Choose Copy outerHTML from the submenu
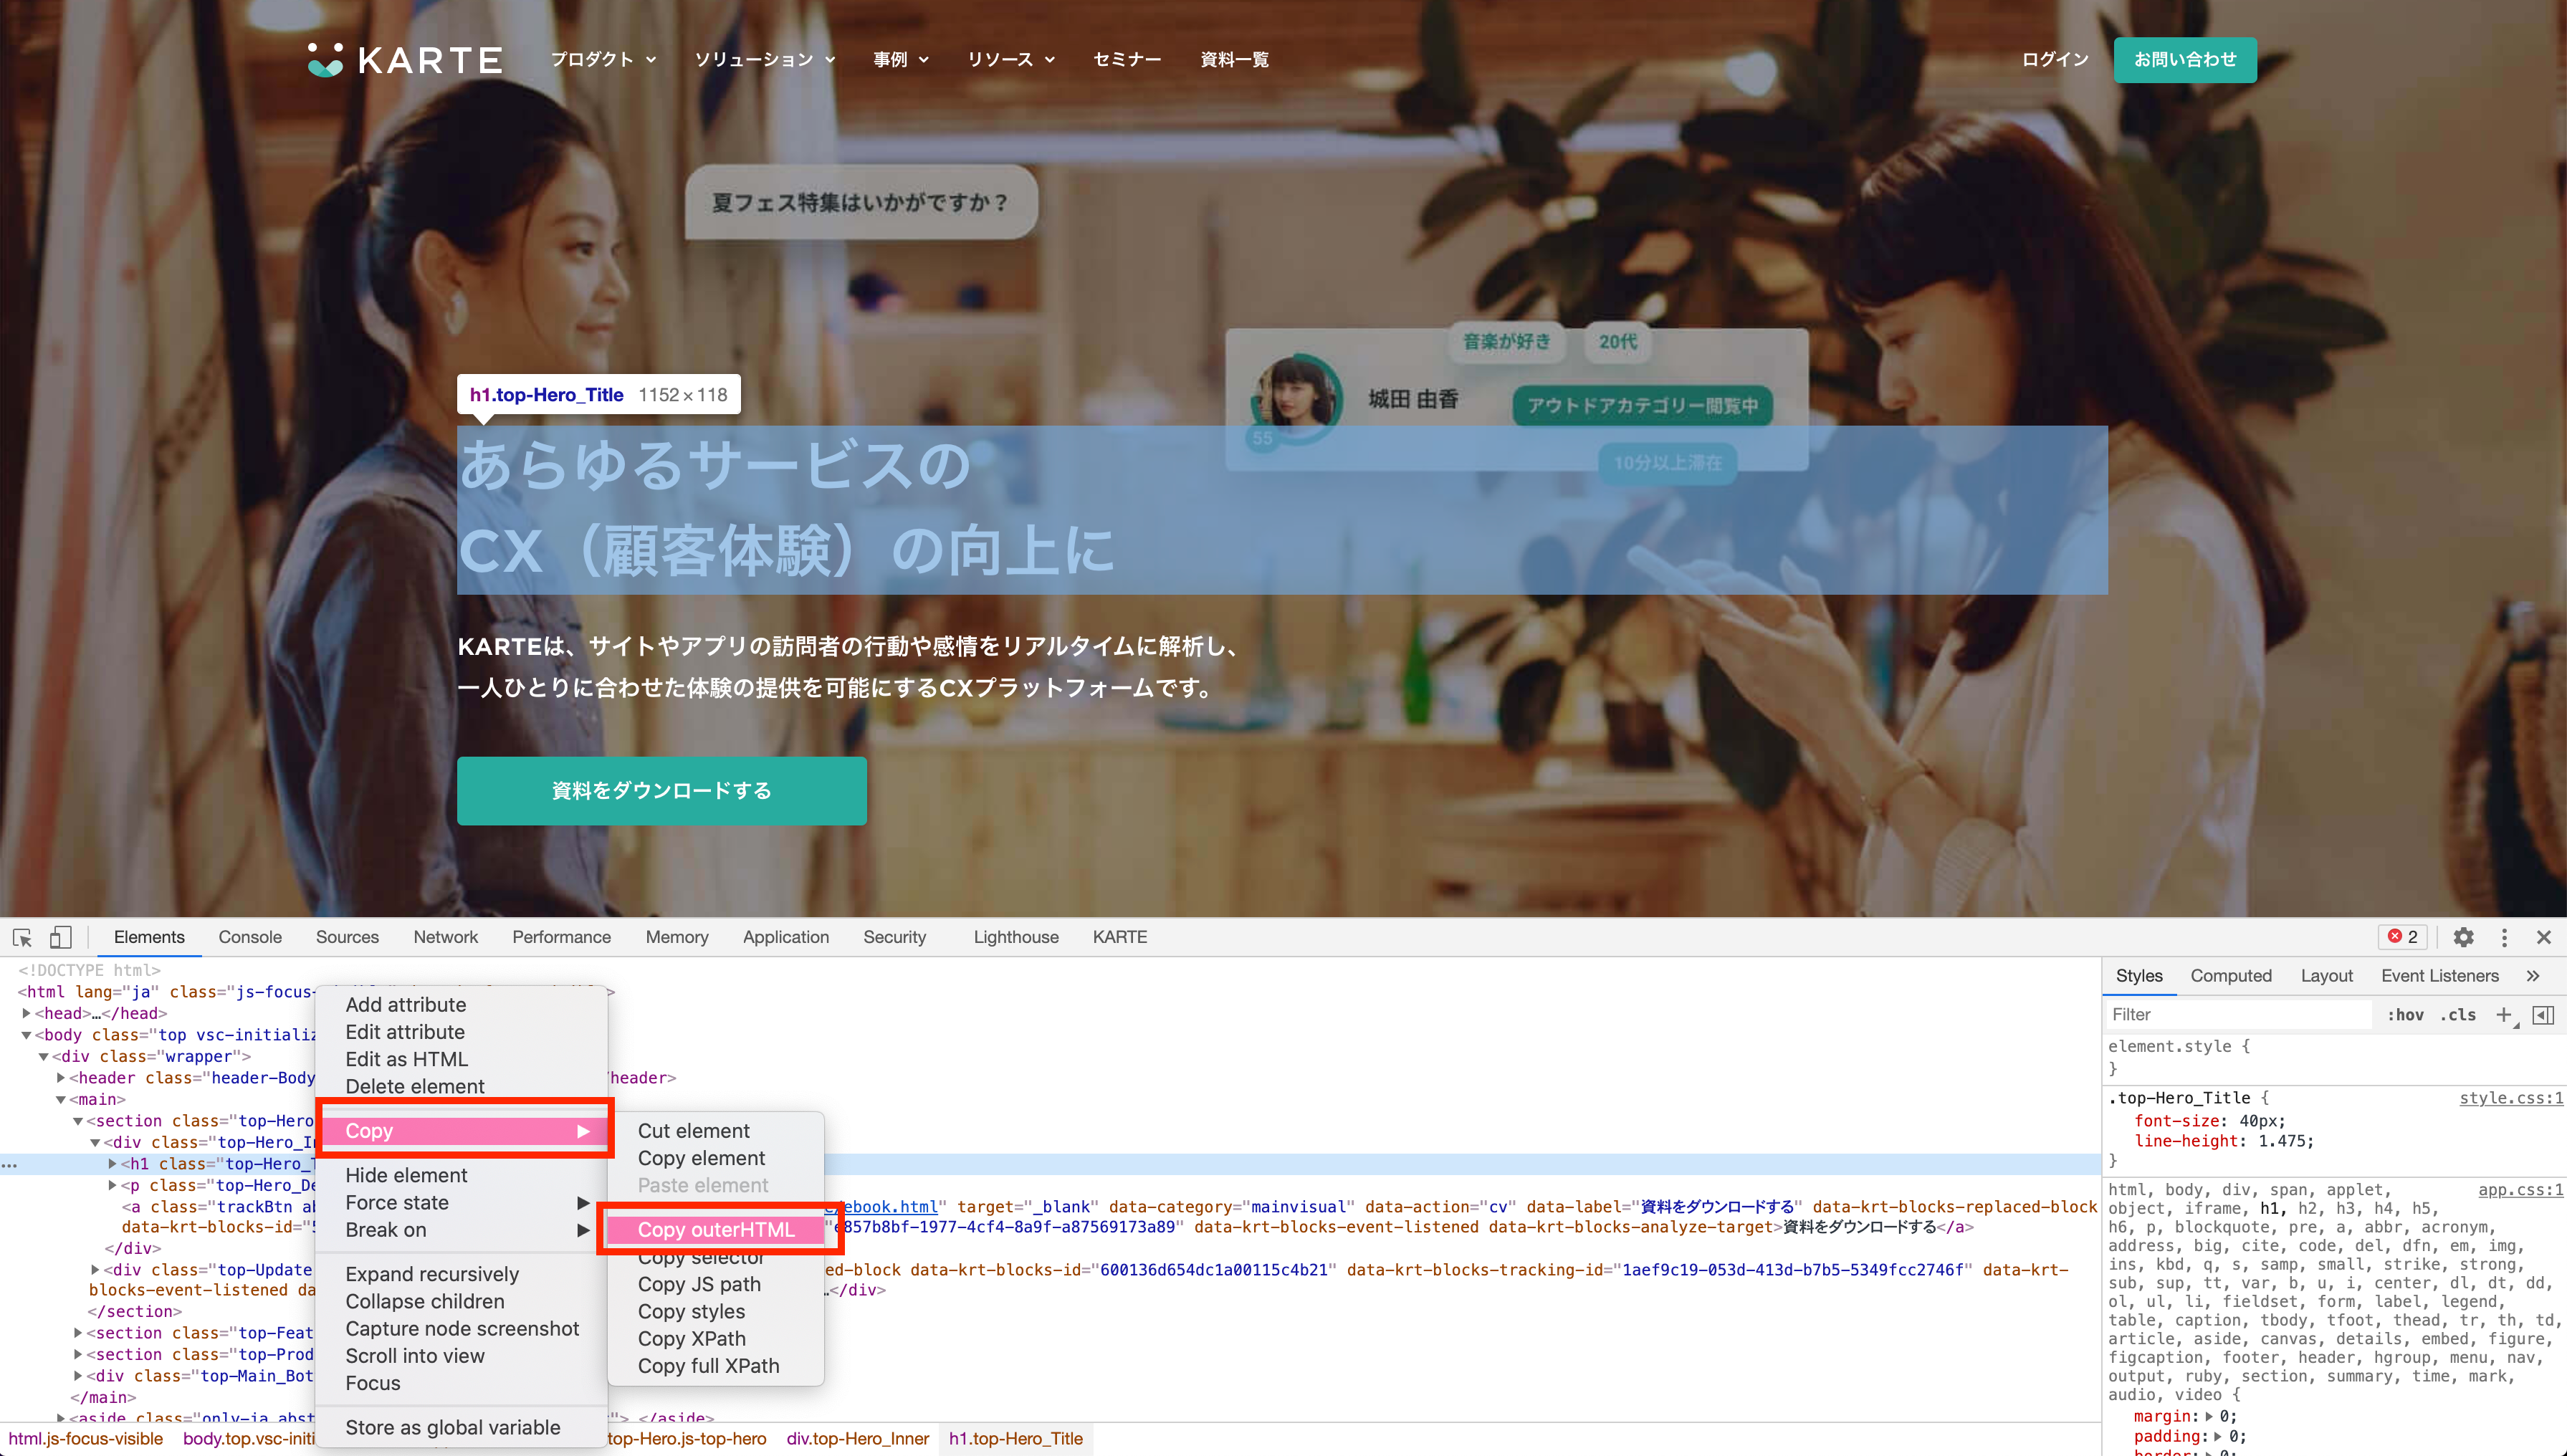 (x=716, y=1230)
